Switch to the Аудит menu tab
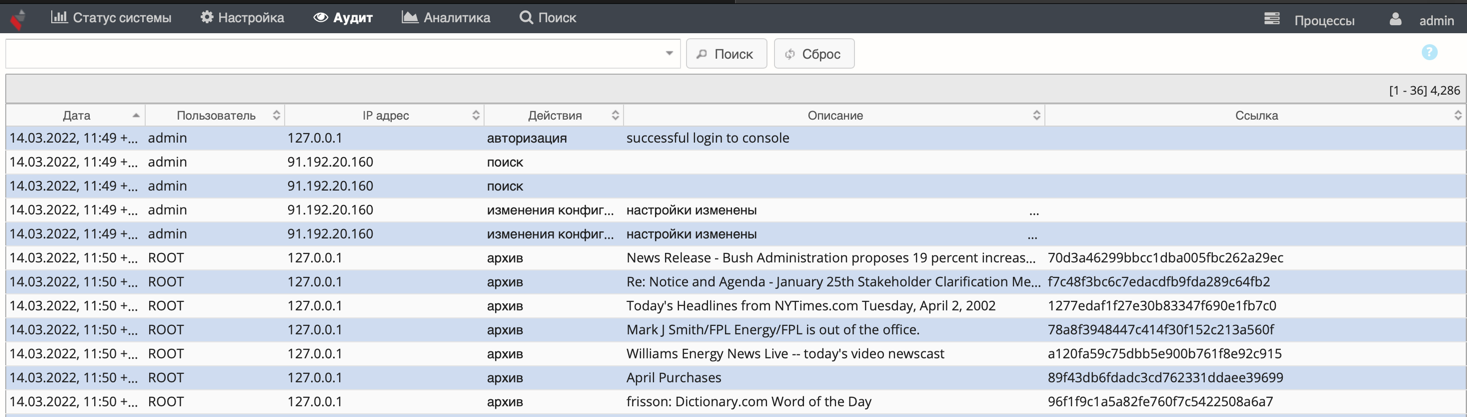 pyautogui.click(x=343, y=17)
